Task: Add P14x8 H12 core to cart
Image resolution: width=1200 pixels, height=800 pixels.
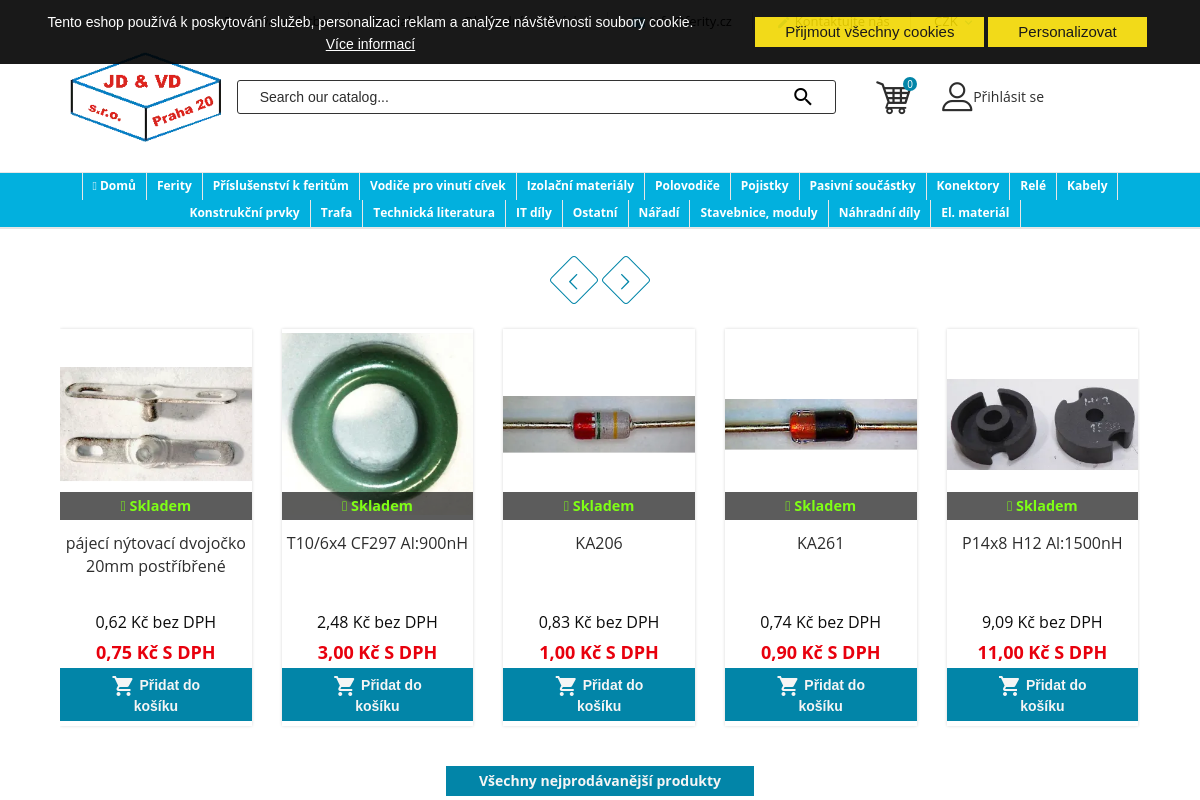Action: point(1042,695)
